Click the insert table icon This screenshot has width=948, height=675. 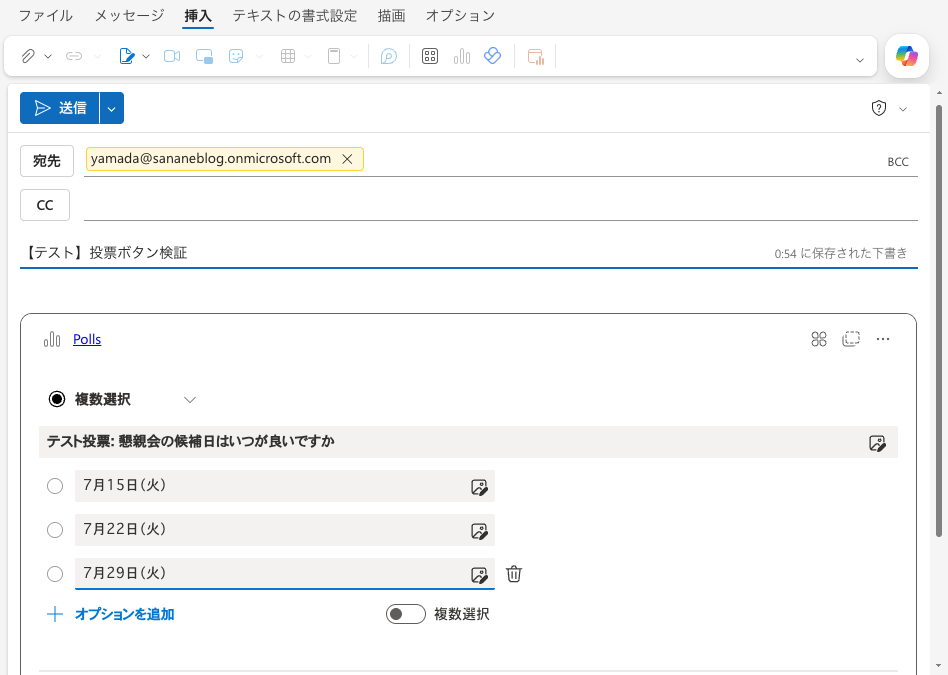[x=288, y=56]
